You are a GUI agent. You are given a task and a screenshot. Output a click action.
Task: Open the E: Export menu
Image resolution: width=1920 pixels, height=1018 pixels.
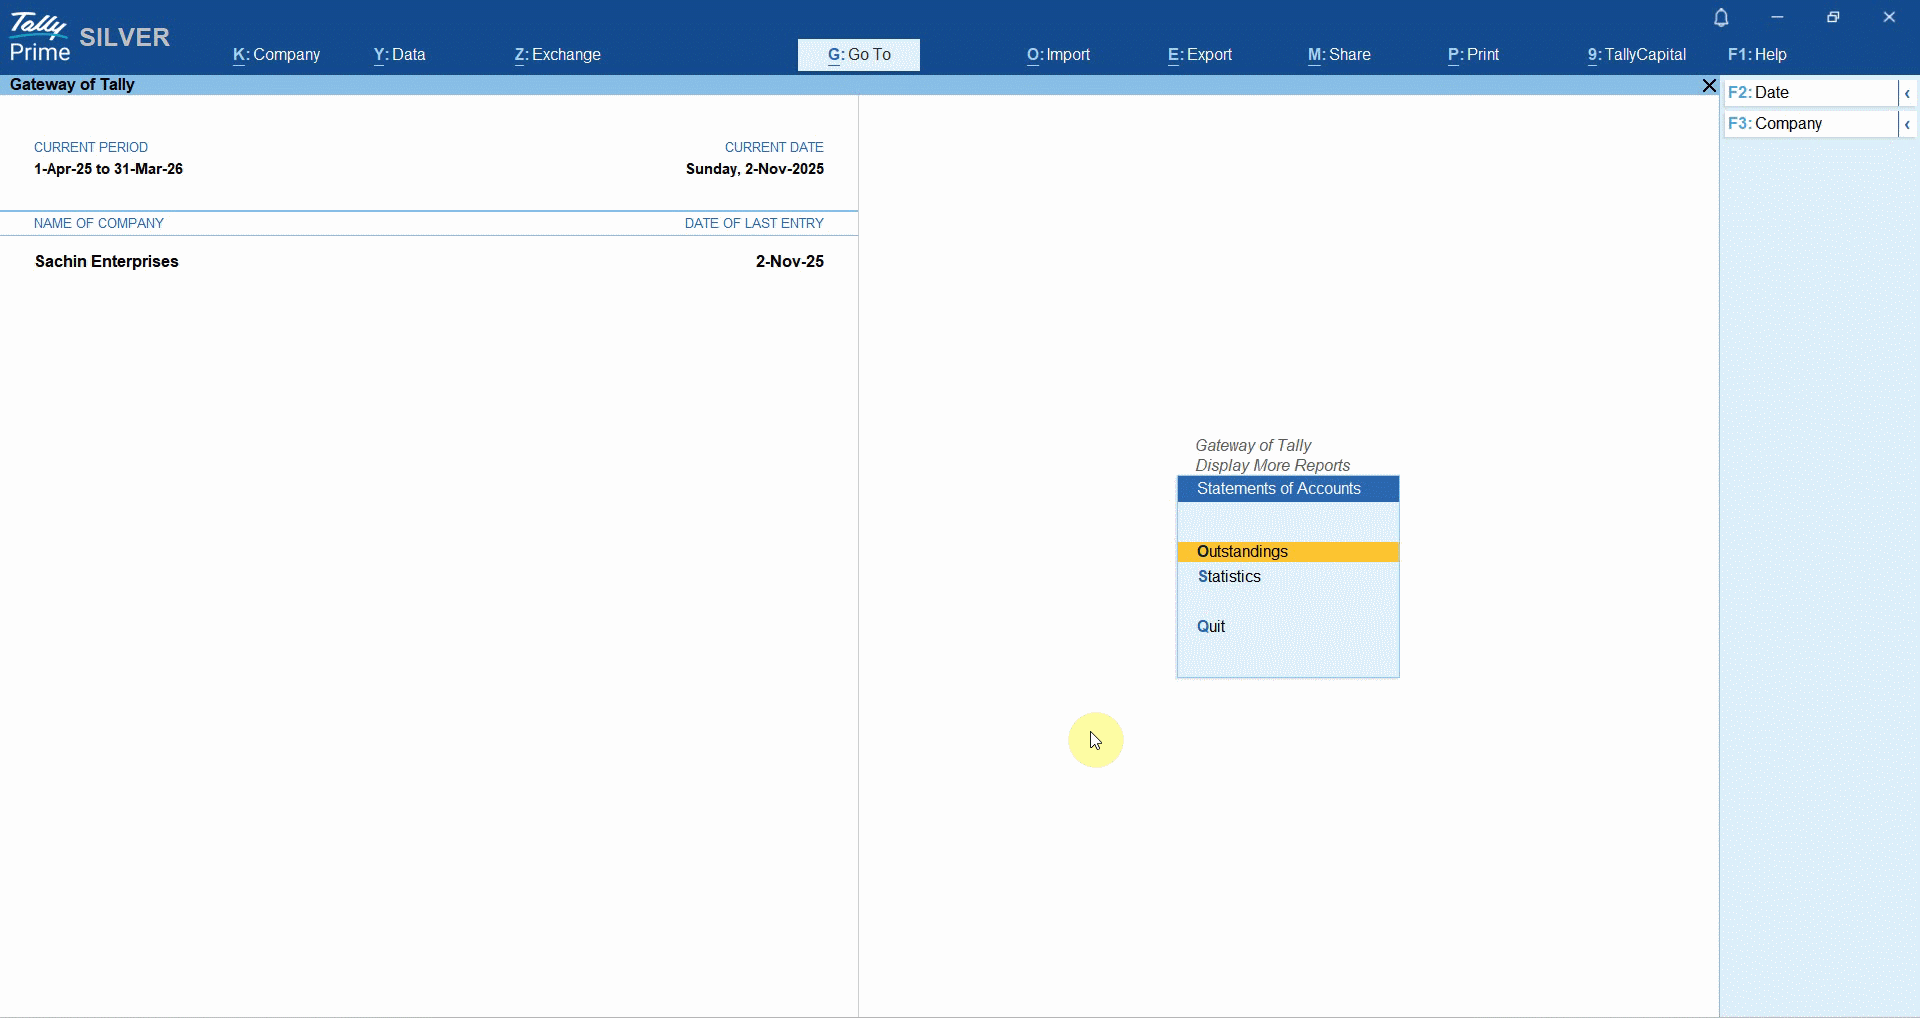[1200, 55]
